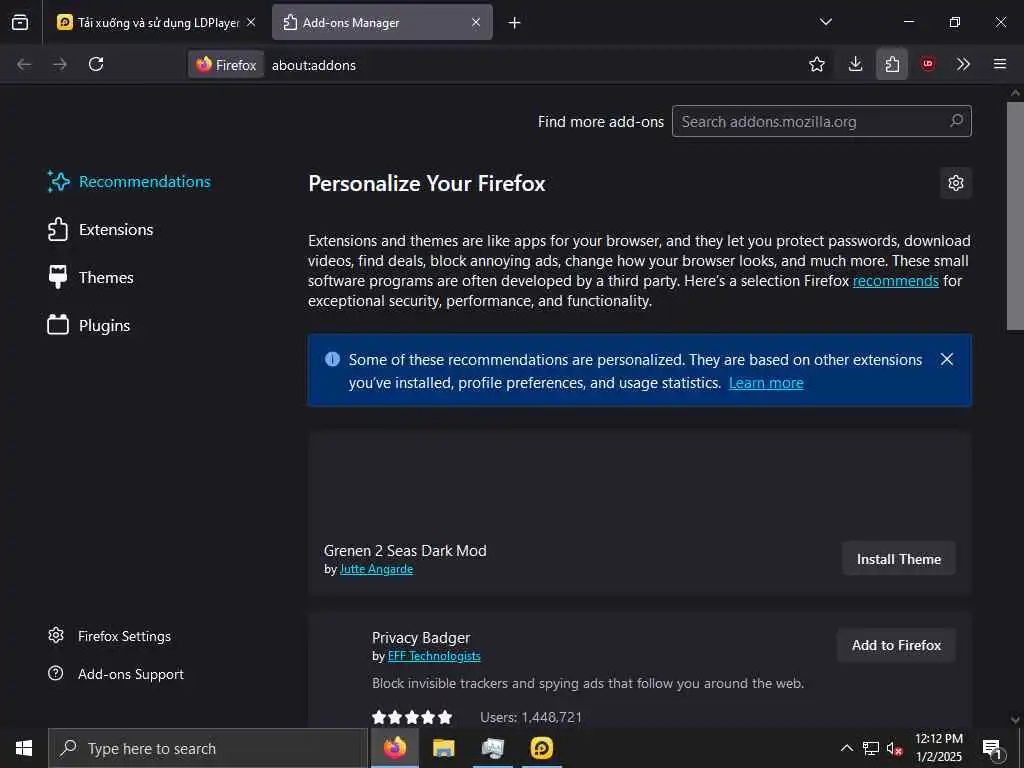Image resolution: width=1024 pixels, height=768 pixels.
Task: Open the Extensions category
Action: click(101, 230)
